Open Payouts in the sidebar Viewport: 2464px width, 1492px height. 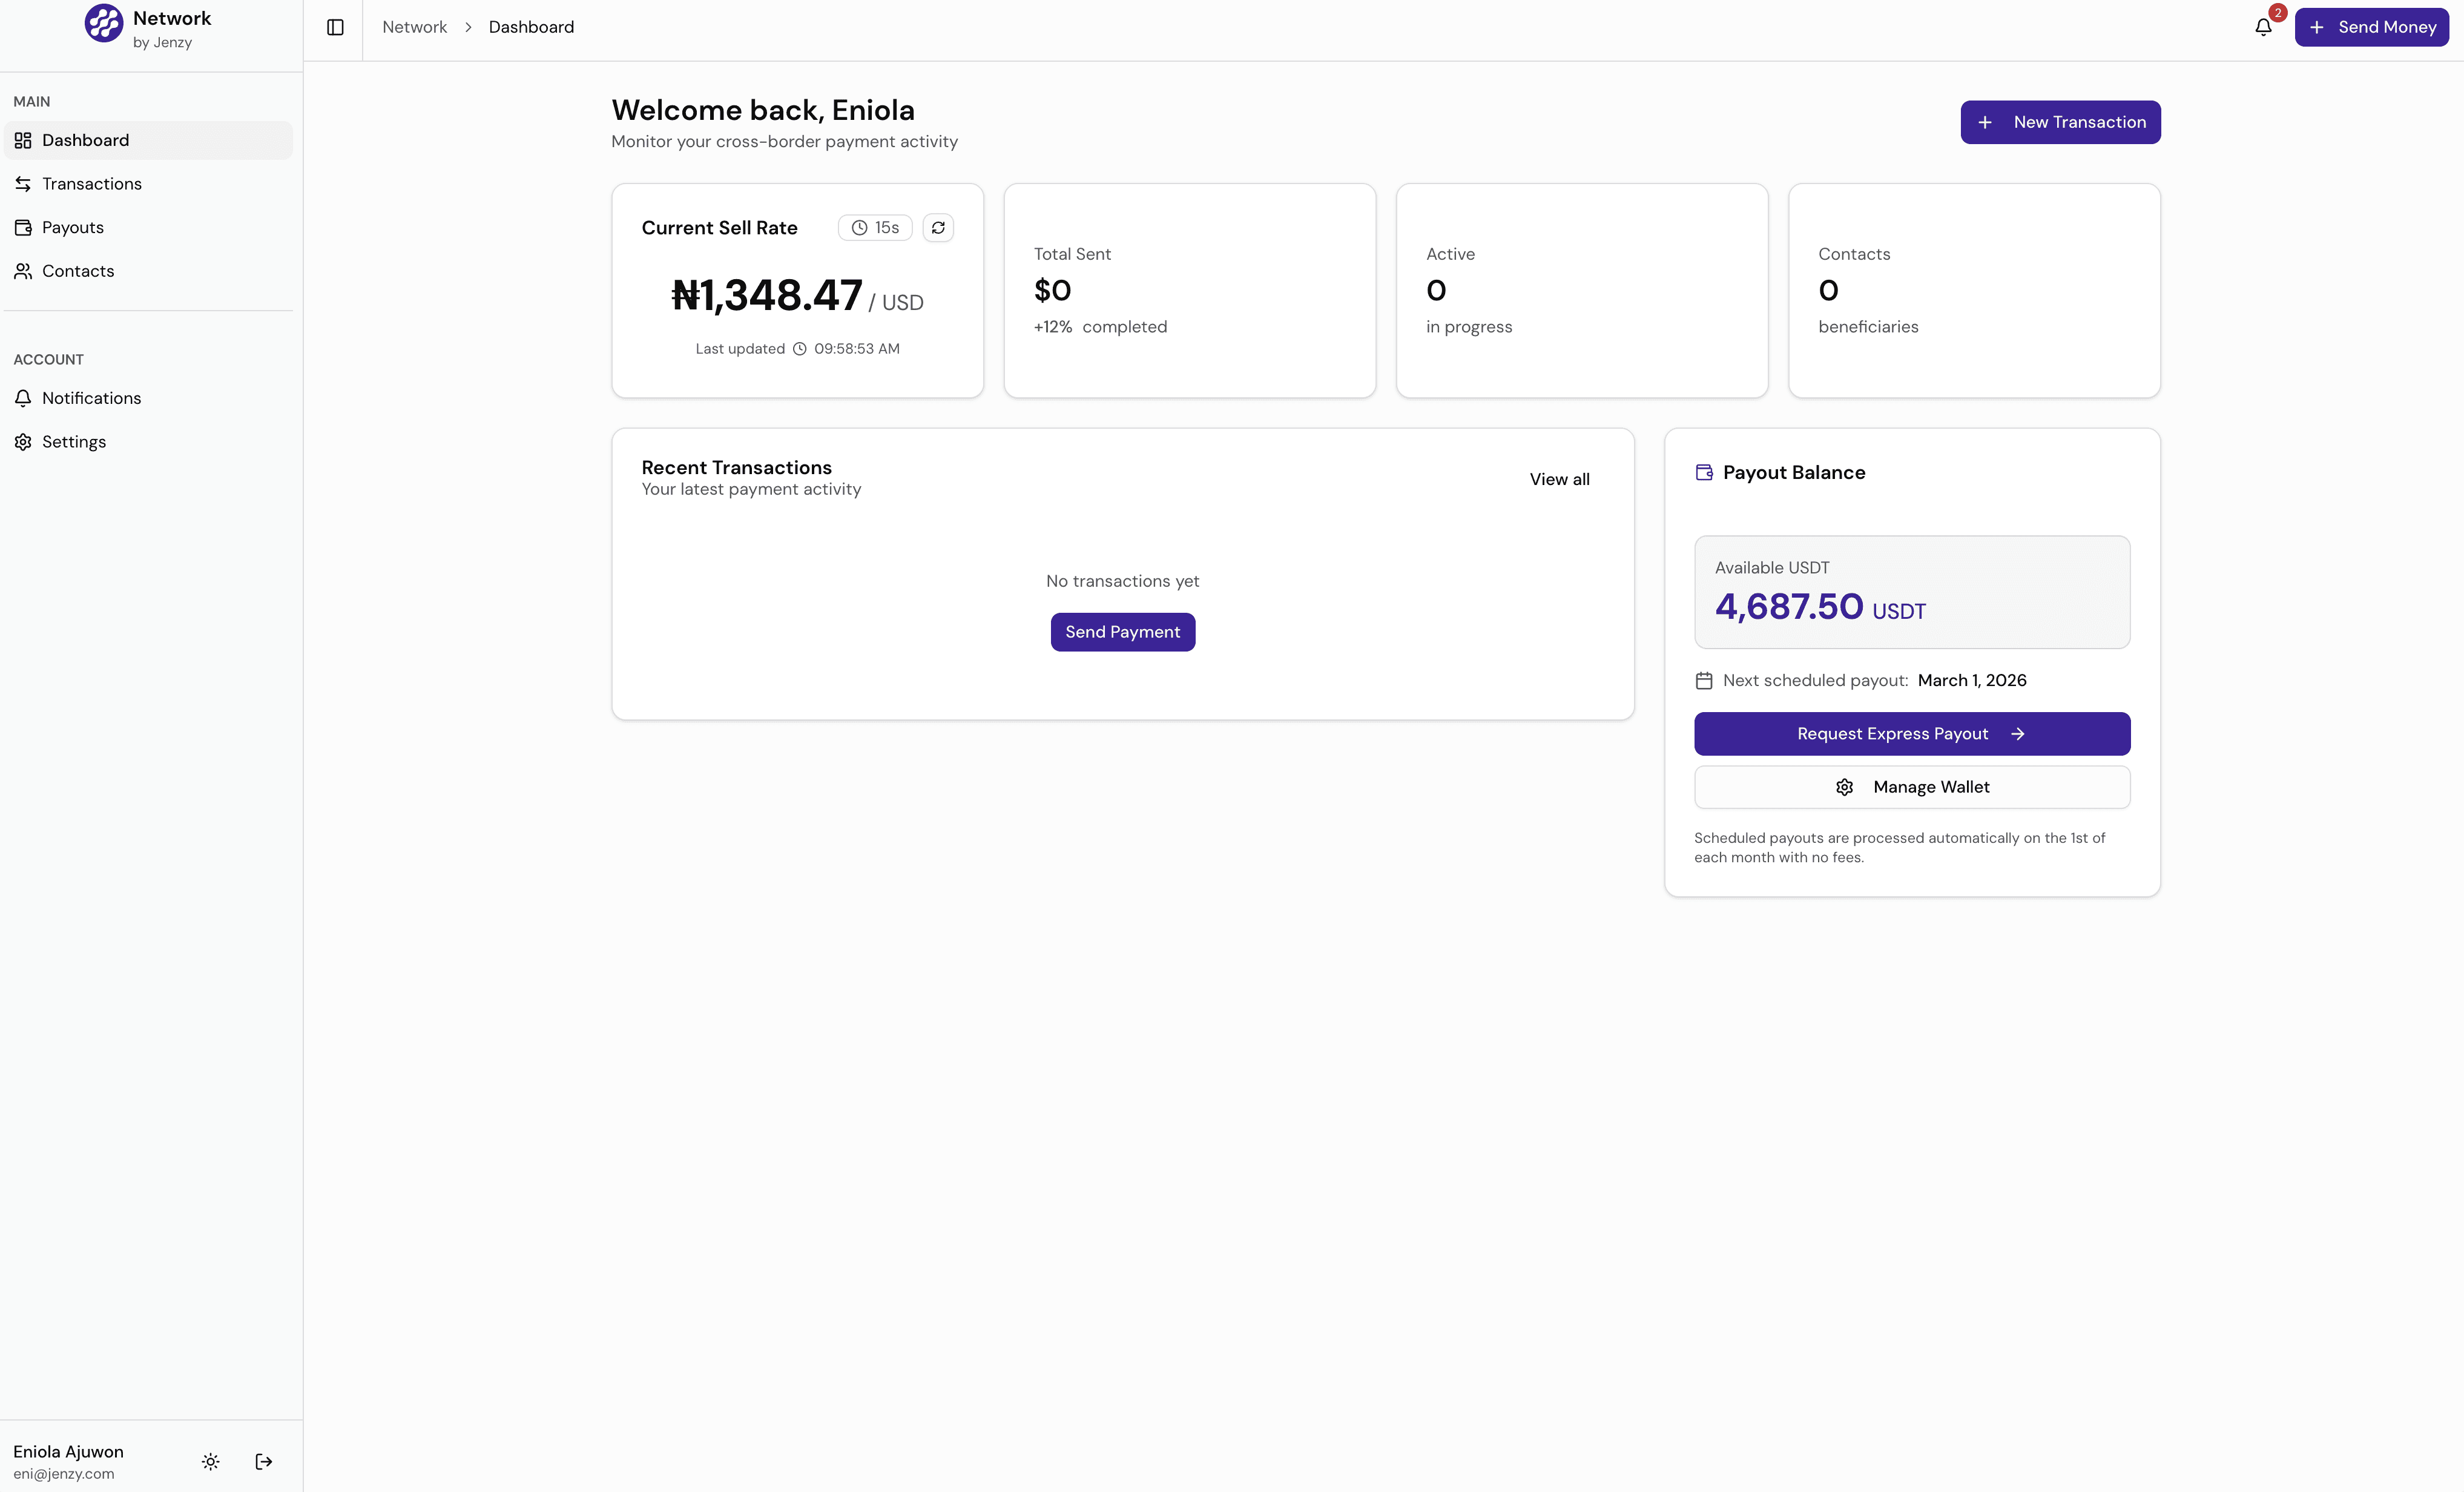73,227
